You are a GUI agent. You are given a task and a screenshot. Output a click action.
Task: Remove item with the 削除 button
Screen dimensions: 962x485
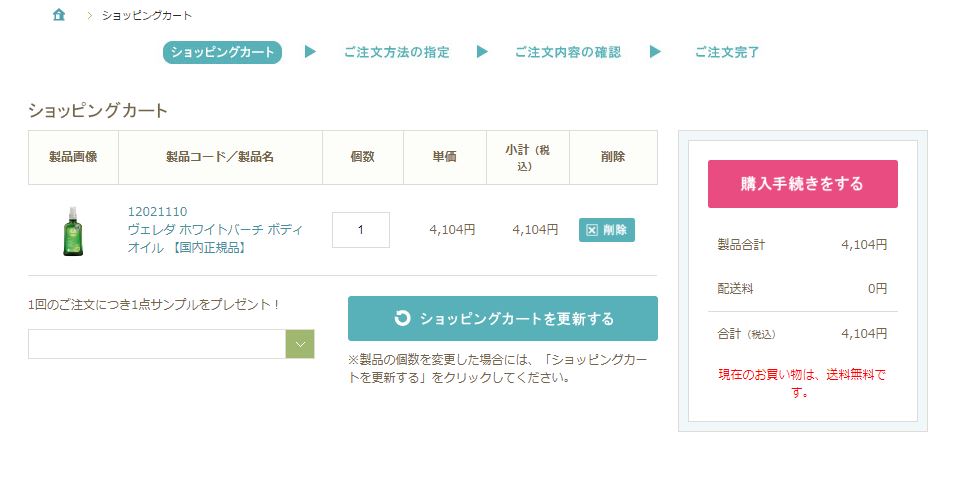(607, 230)
